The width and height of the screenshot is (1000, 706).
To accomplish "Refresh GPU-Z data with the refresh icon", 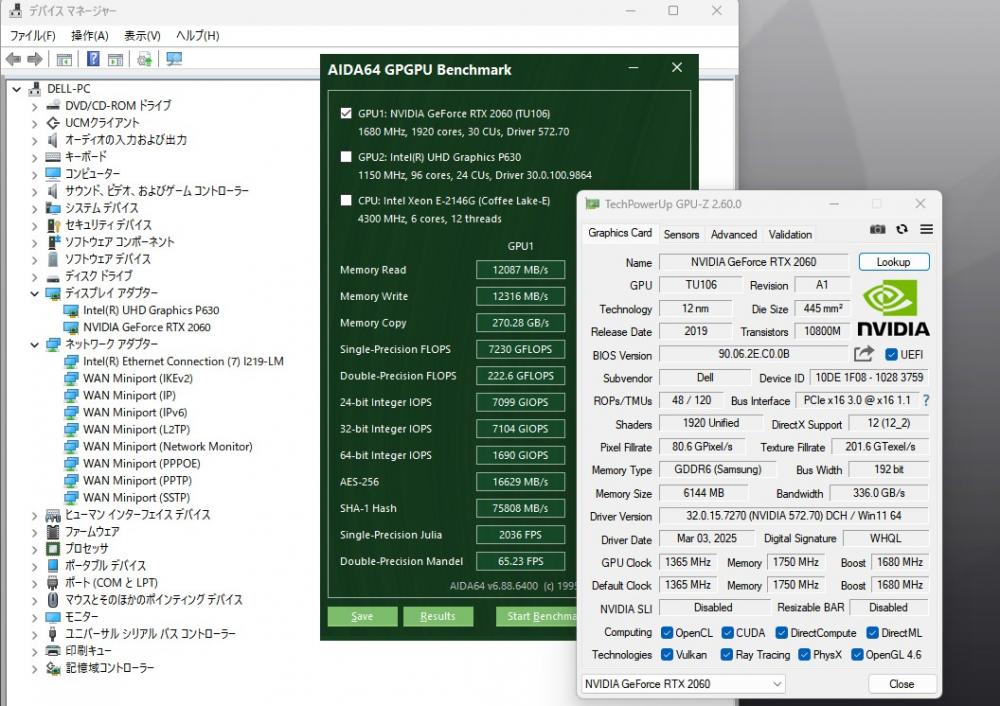I will (x=902, y=229).
